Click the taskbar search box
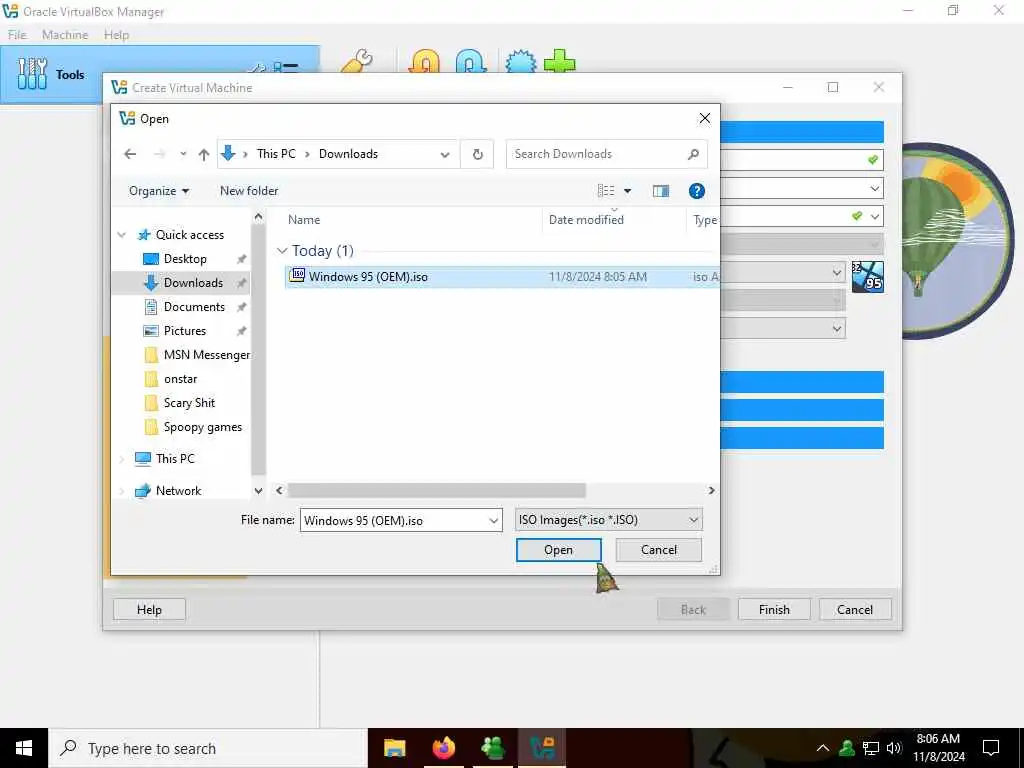This screenshot has height=768, width=1024. point(208,748)
